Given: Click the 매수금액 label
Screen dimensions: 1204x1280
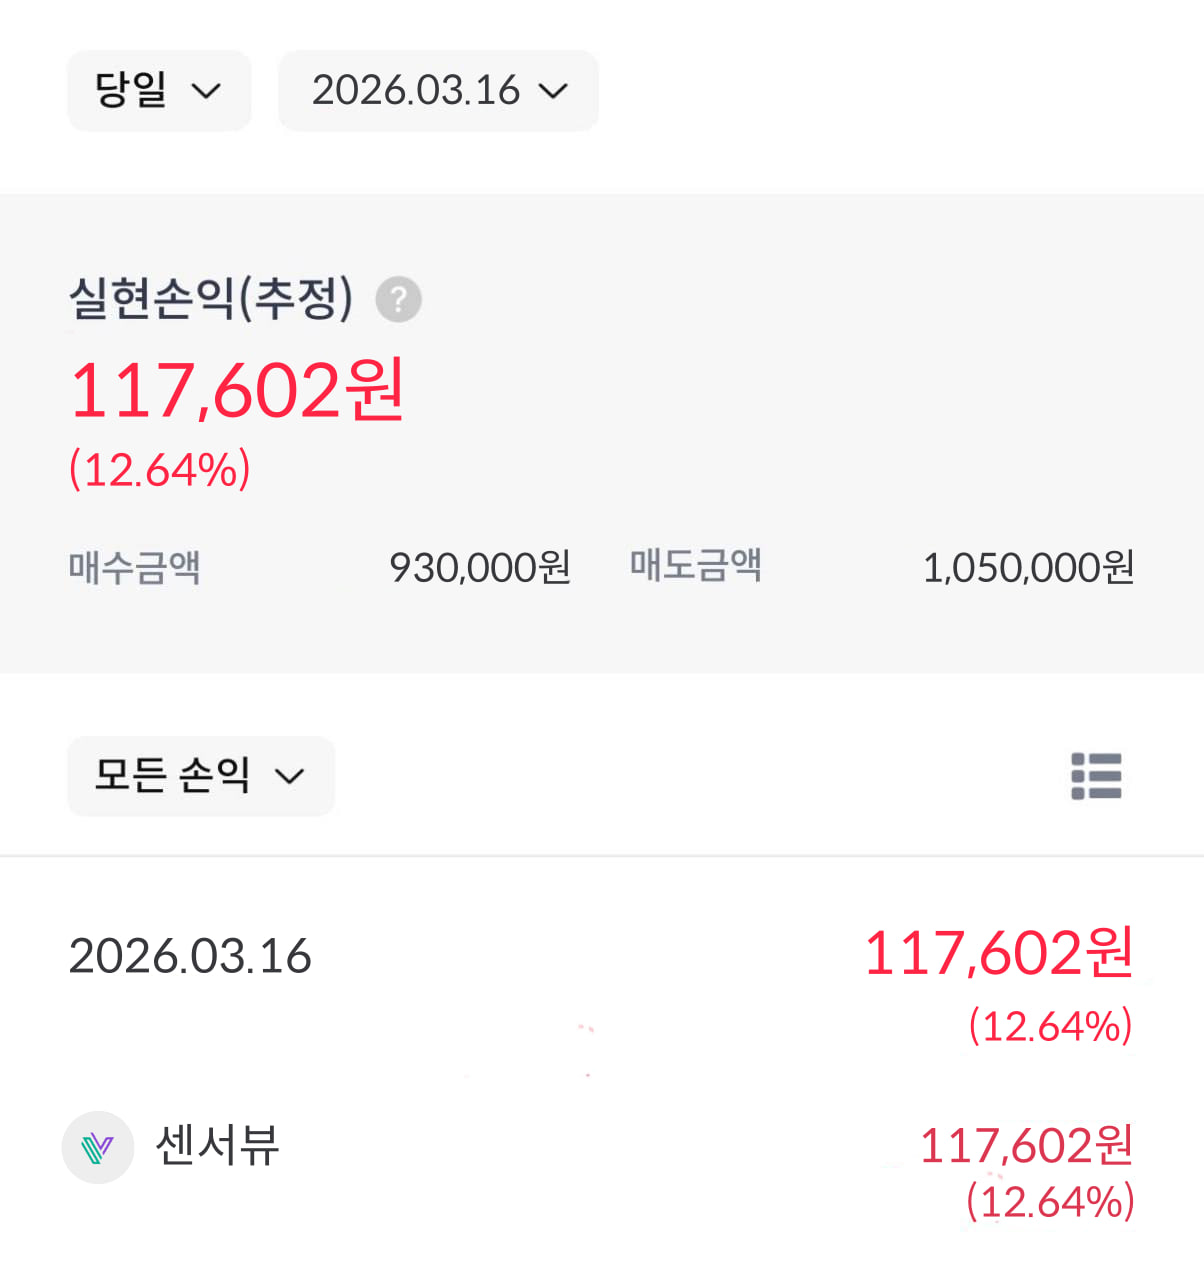Looking at the screenshot, I should coord(135,567).
